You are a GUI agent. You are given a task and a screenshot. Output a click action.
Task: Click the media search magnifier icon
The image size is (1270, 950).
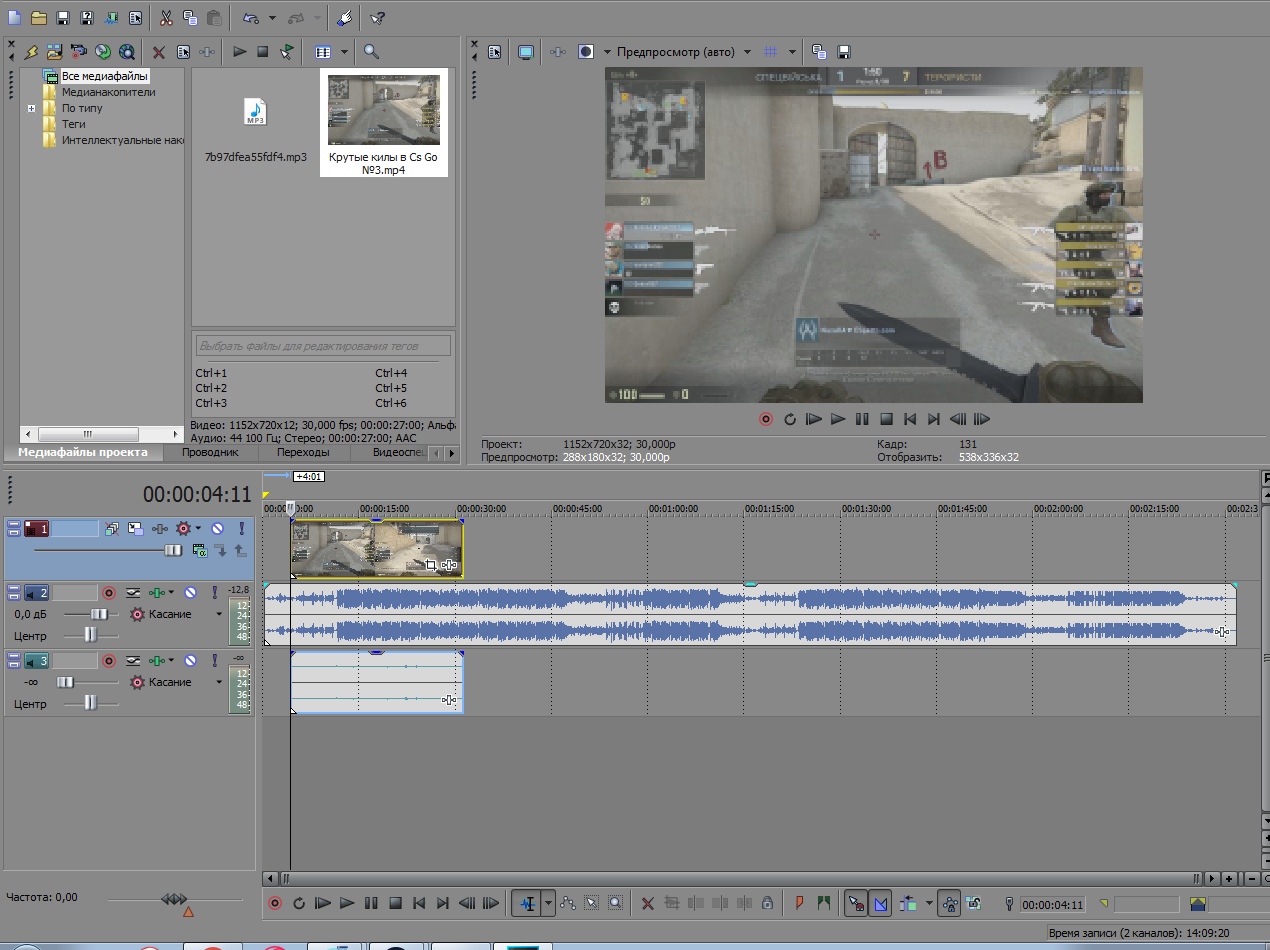point(371,52)
